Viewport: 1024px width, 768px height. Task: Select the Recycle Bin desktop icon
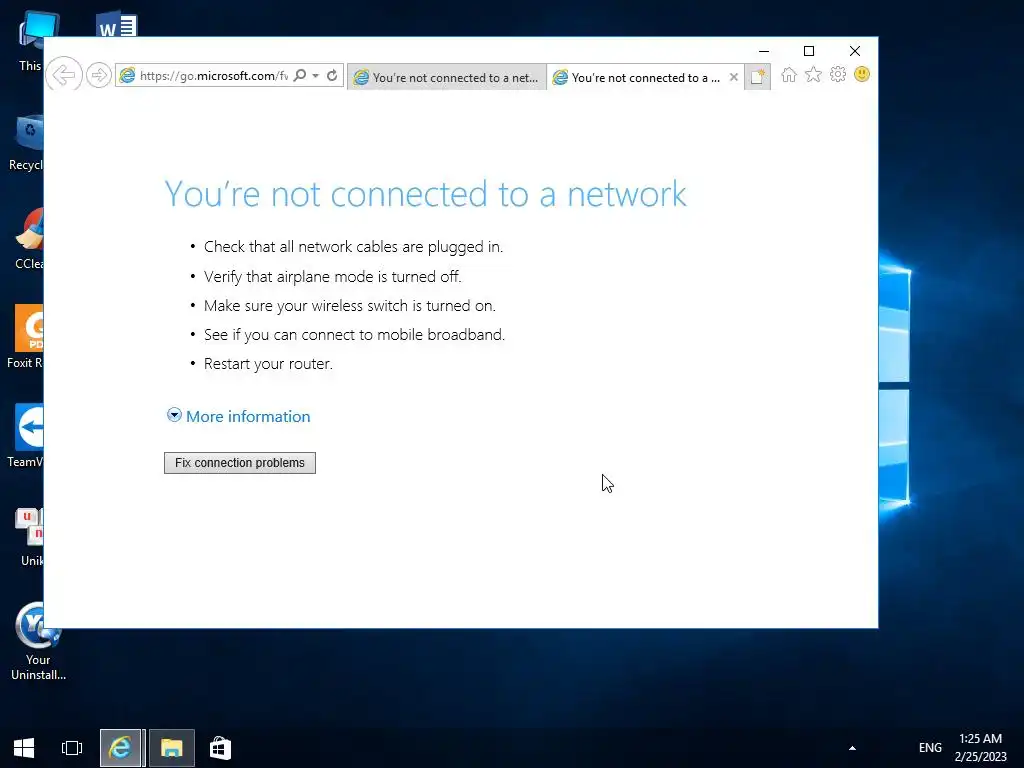[x=26, y=143]
